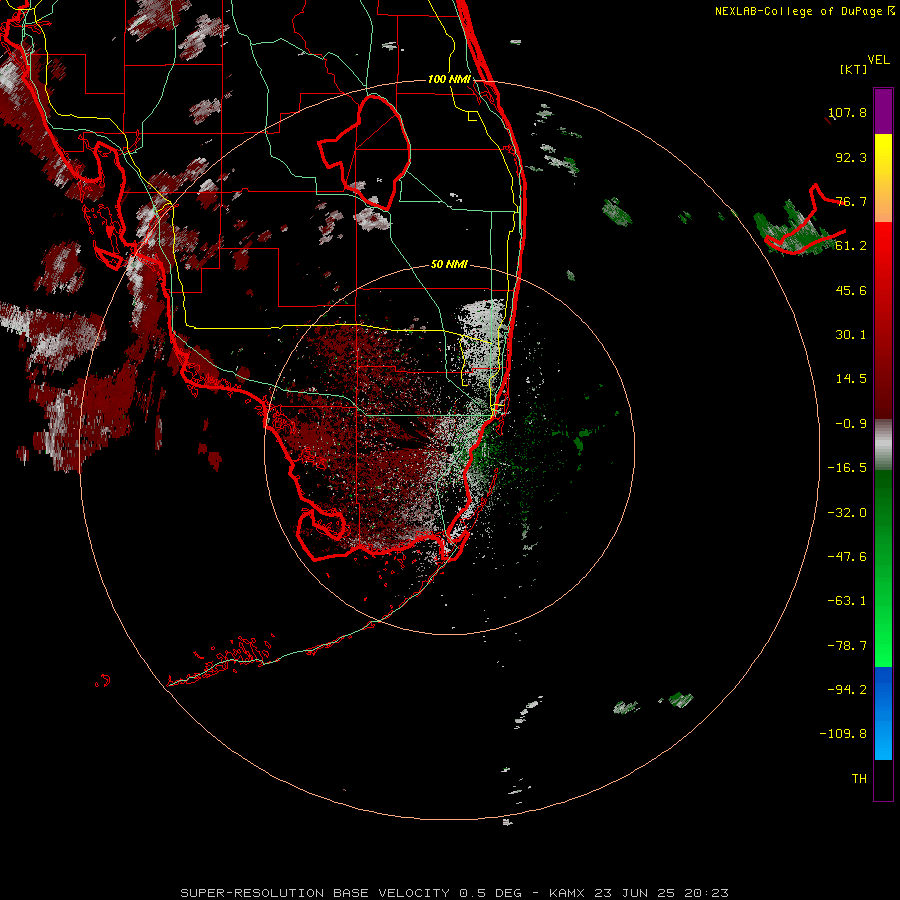Click the 14.5 velocity legend value

[x=851, y=379]
